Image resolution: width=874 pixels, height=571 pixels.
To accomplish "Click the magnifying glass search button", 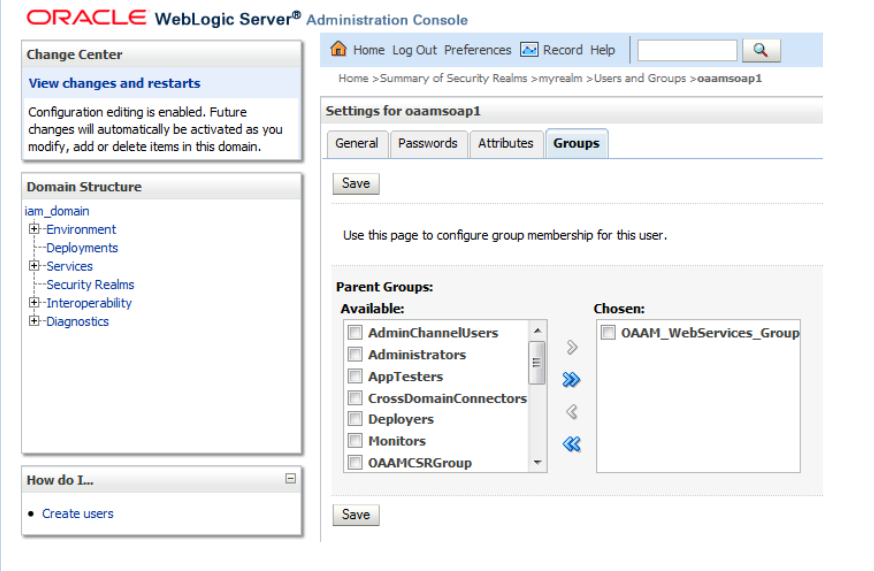I will (x=761, y=50).
